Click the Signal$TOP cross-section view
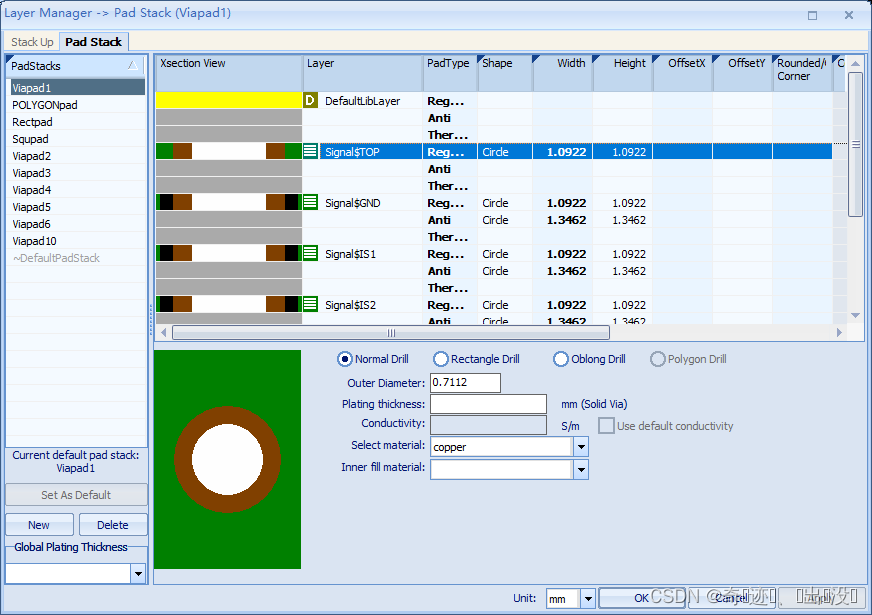This screenshot has height=615, width=872. pos(229,151)
